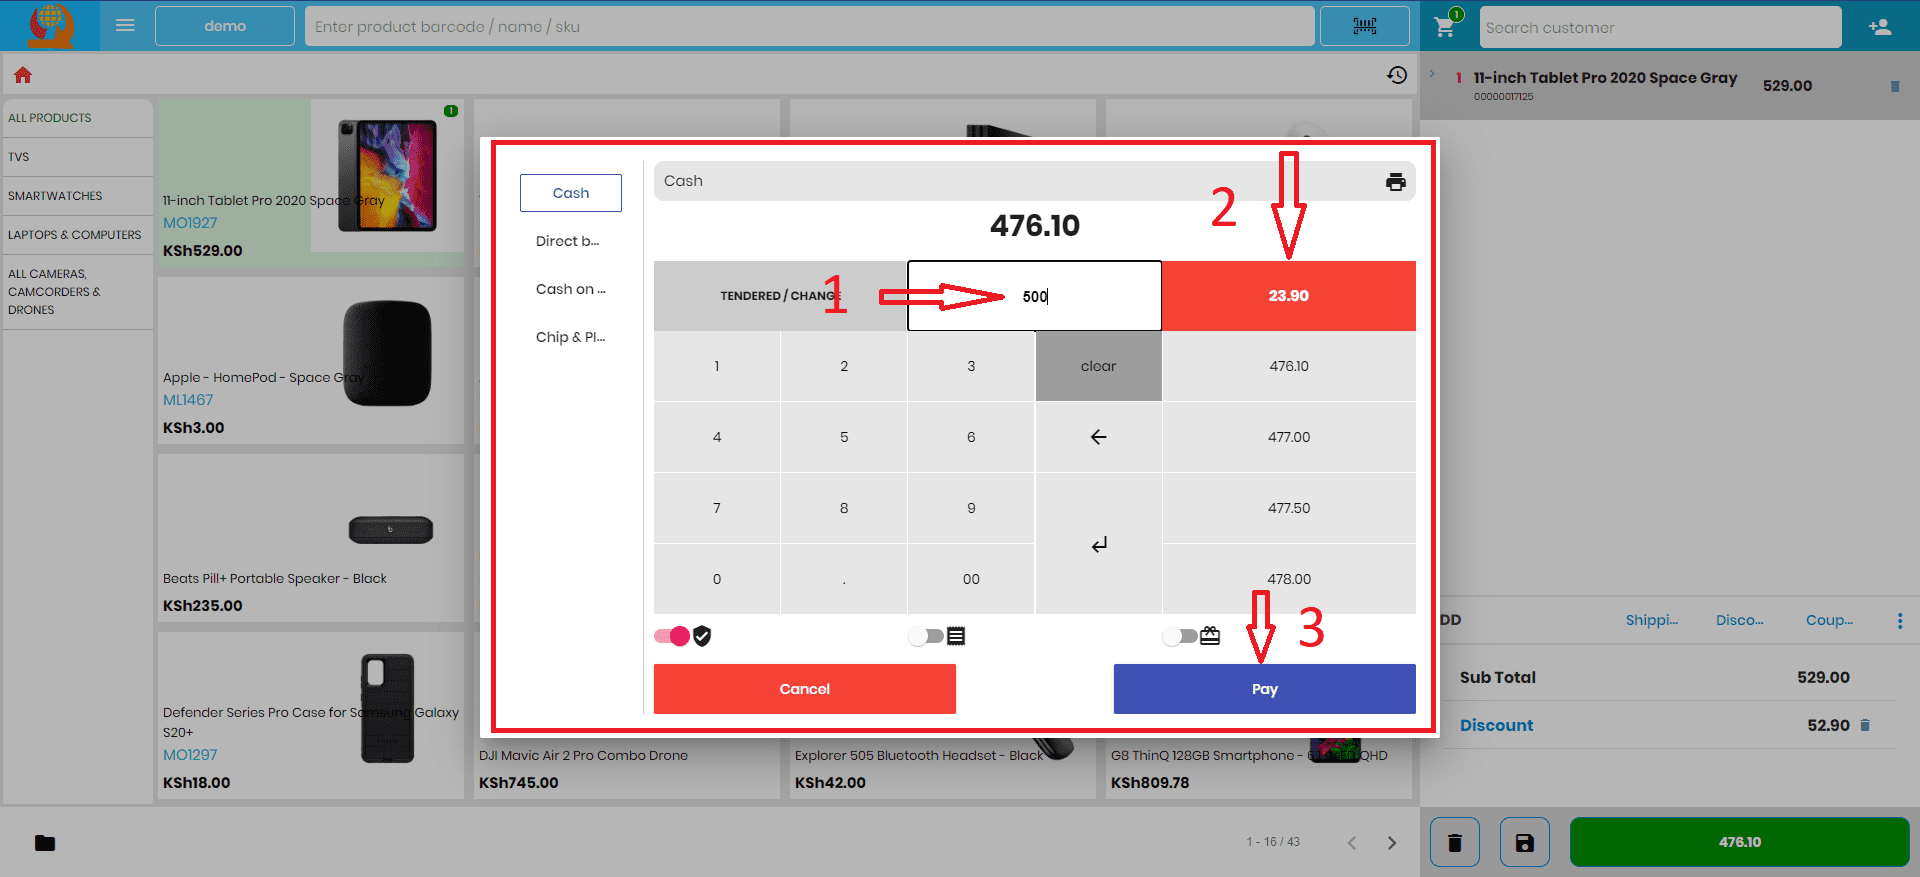Viewport: 1920px width, 877px height.
Task: Go to next products page arrow
Action: tap(1392, 843)
